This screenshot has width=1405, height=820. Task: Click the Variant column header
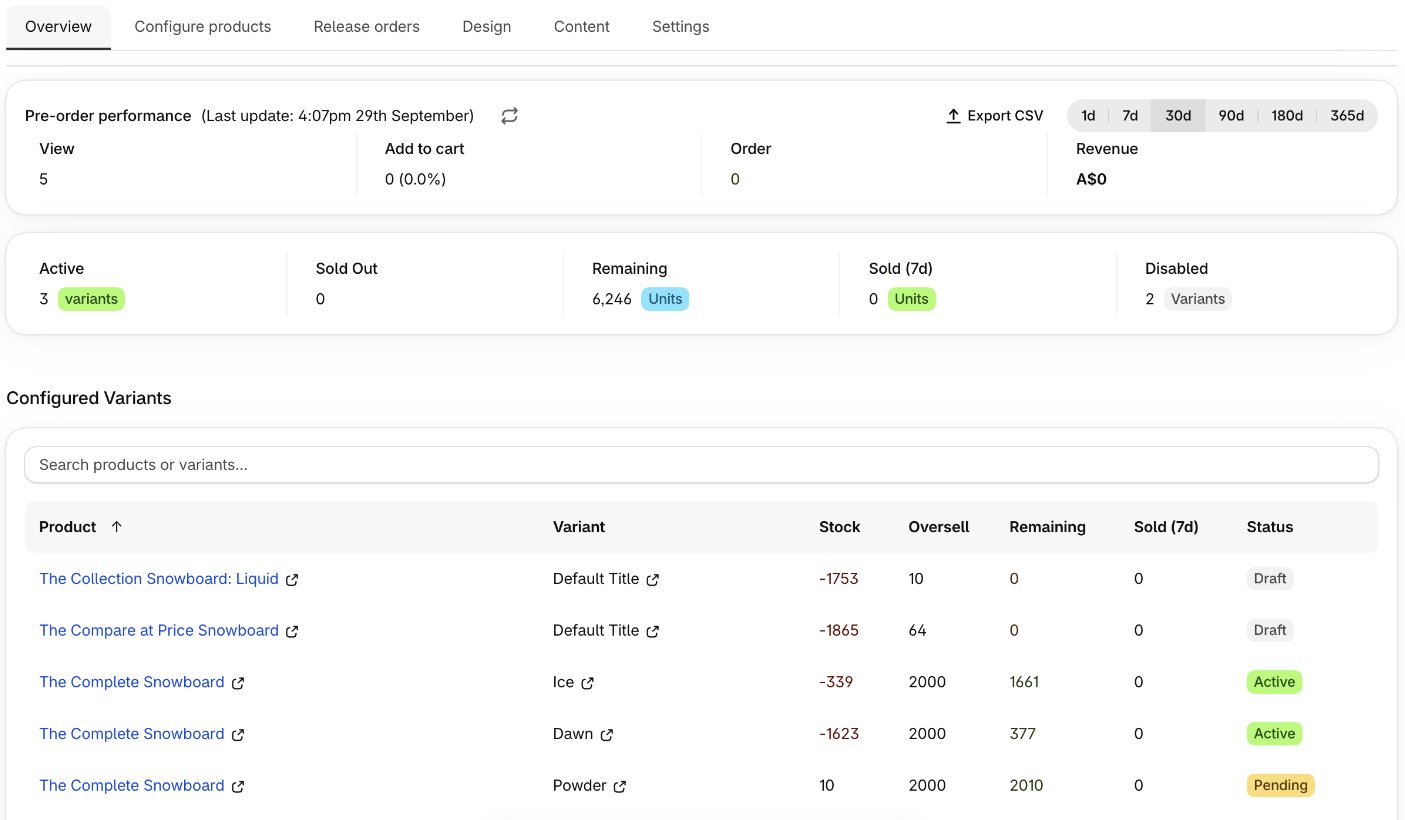(579, 527)
